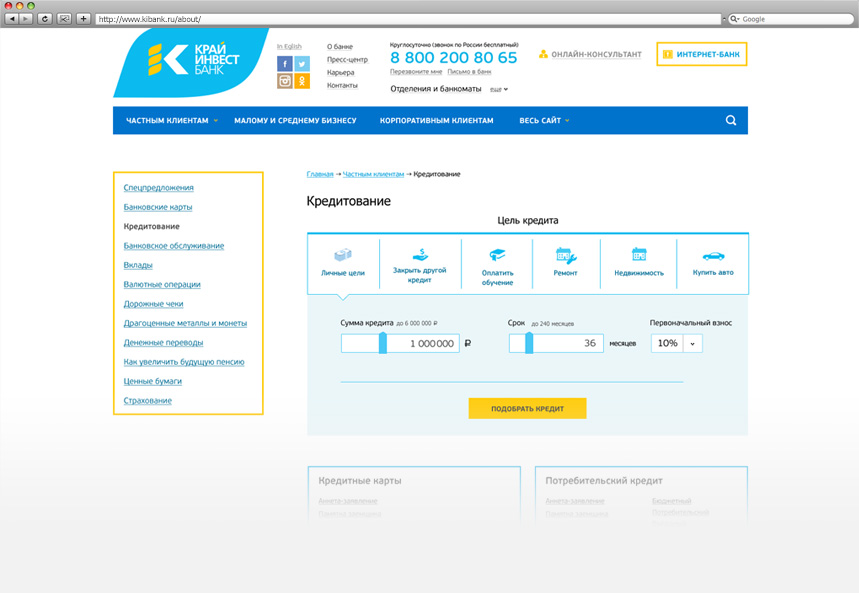Click the loan amount field 1 000 000
The width and height of the screenshot is (859, 593).
coord(400,344)
